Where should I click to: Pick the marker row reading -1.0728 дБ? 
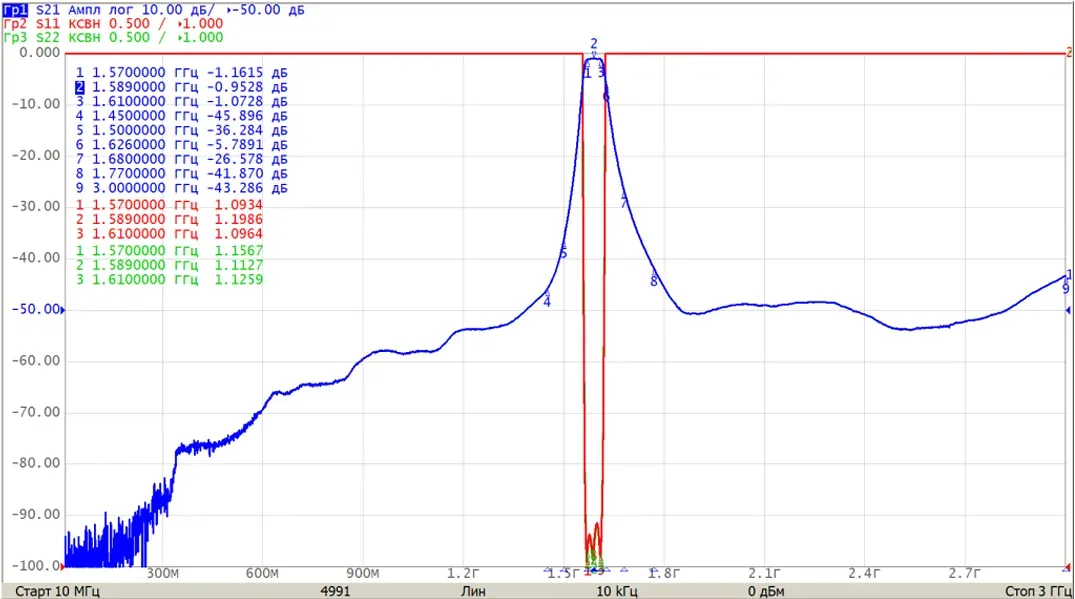pyautogui.click(x=182, y=101)
